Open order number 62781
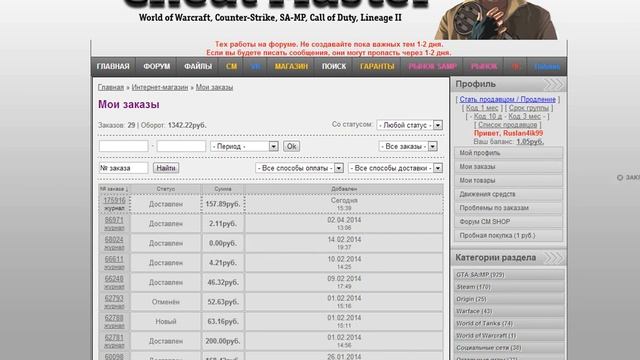 tap(114, 338)
